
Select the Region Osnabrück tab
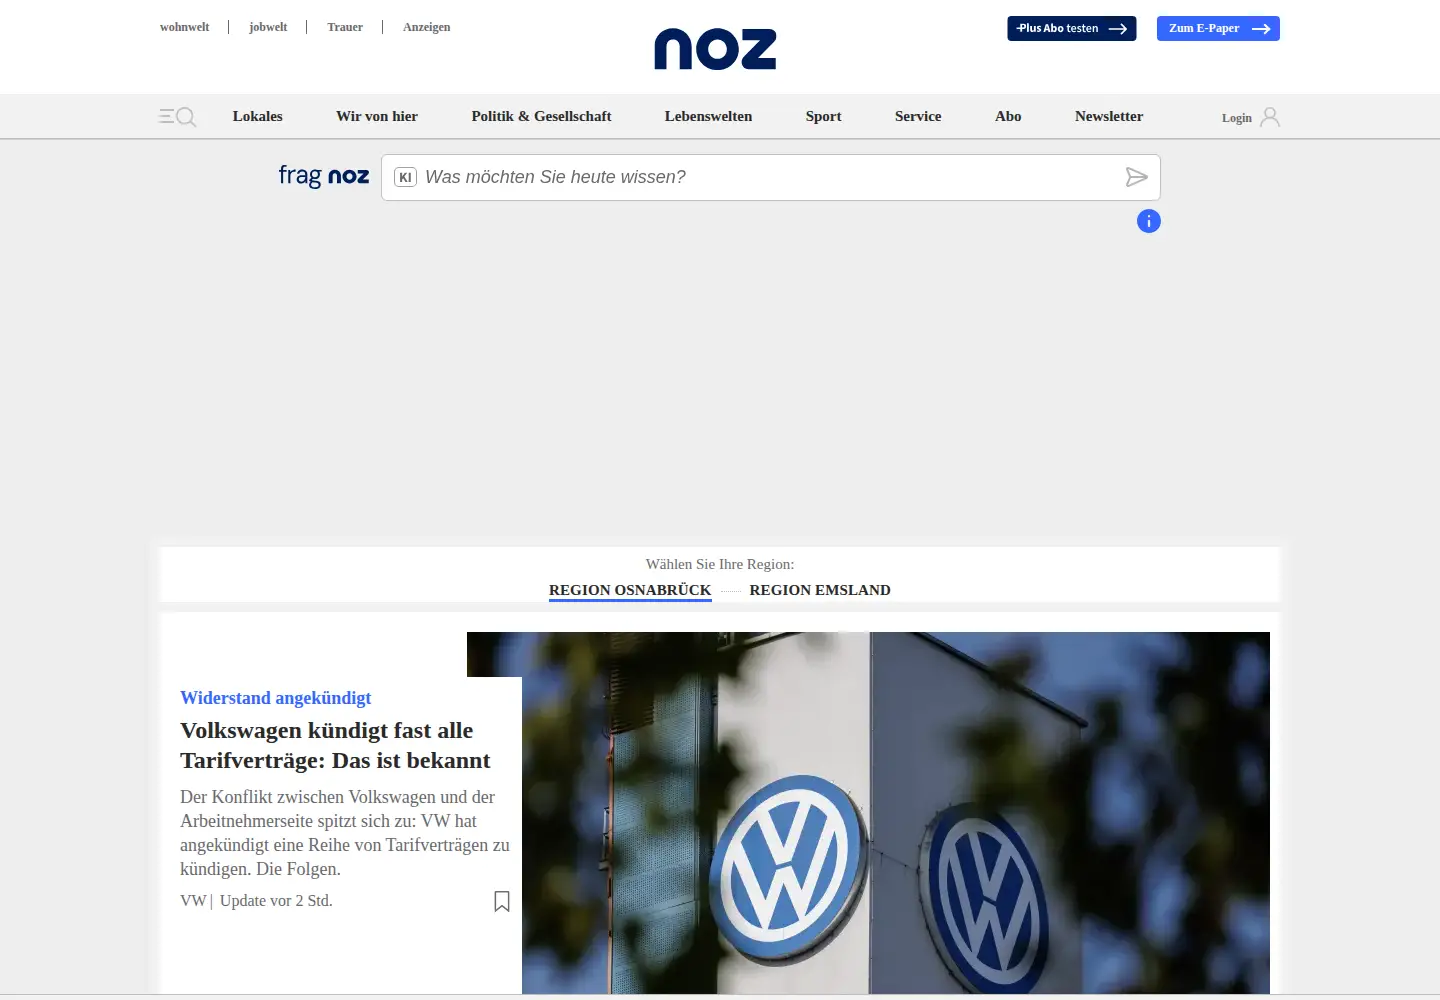630,590
